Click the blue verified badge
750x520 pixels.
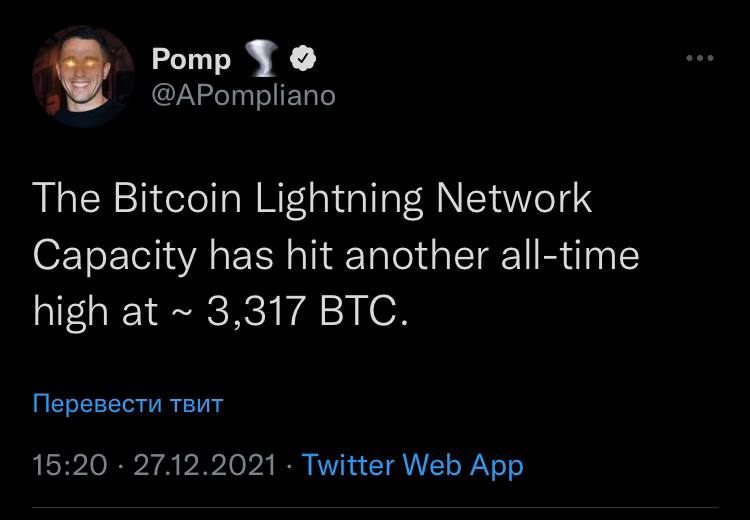(x=303, y=61)
